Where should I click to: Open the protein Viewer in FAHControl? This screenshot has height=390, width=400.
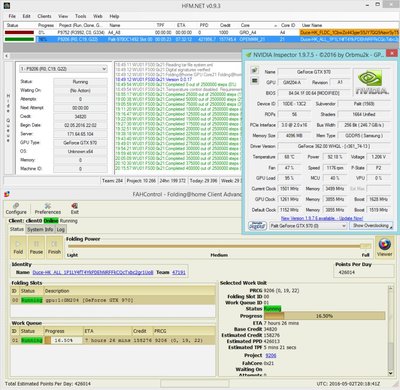(385, 247)
